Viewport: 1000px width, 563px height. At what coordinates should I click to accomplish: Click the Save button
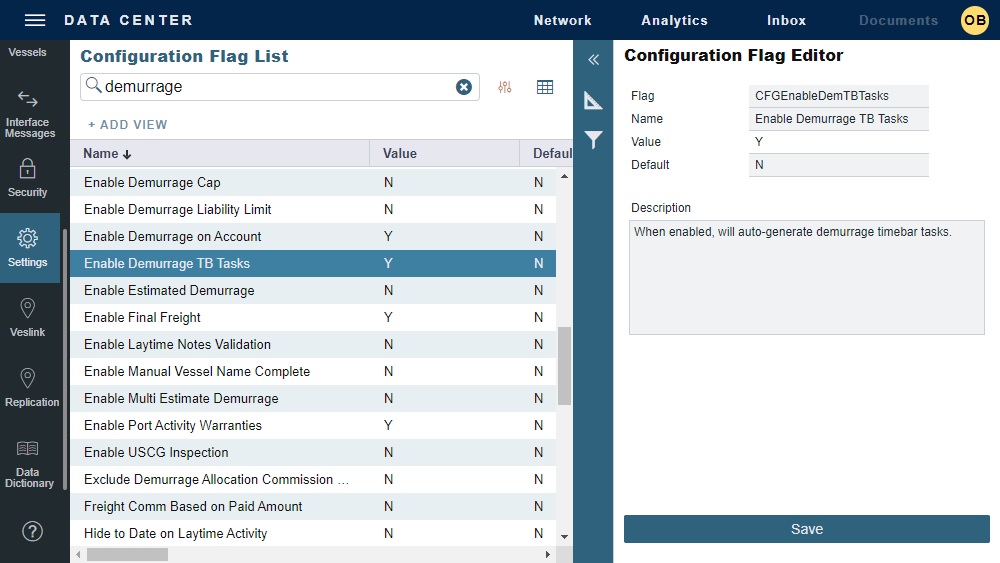pyautogui.click(x=806, y=529)
